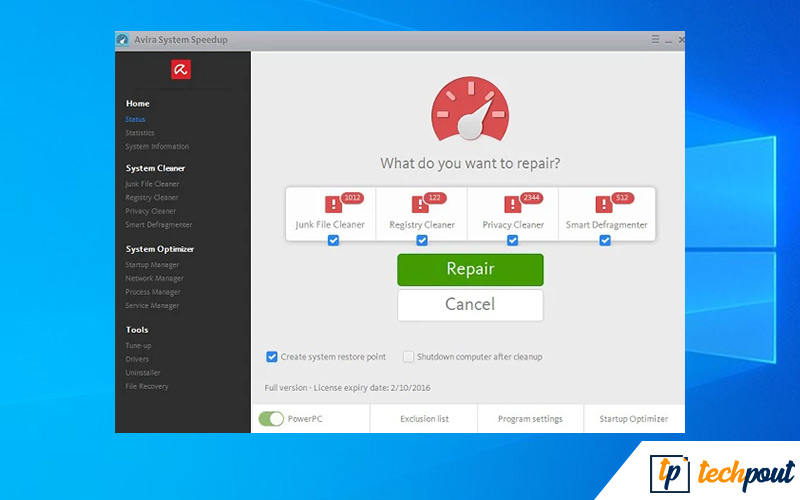
Task: Open Statistics in the Home section
Action: pyautogui.click(x=140, y=133)
